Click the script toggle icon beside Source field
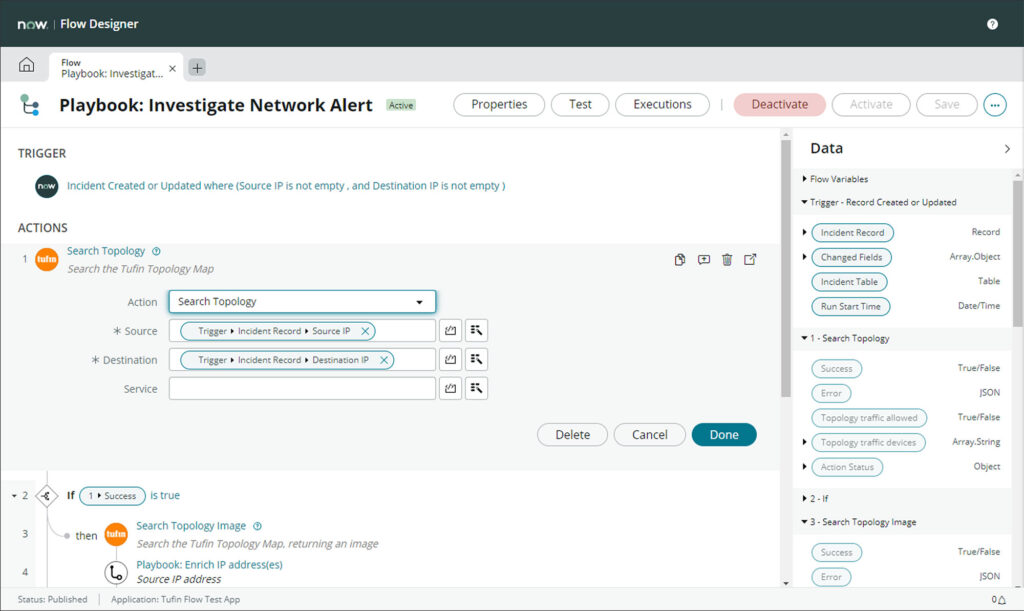Screen dimensions: 1024x611 [451, 331]
